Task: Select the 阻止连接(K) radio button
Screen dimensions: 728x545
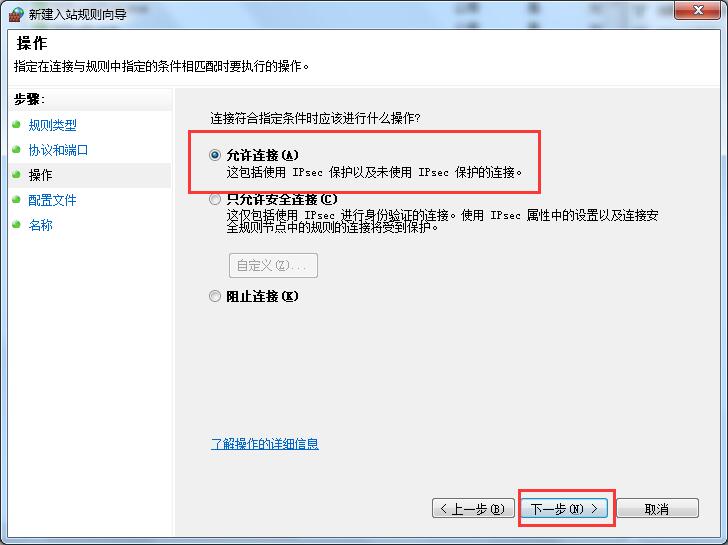Action: point(215,296)
